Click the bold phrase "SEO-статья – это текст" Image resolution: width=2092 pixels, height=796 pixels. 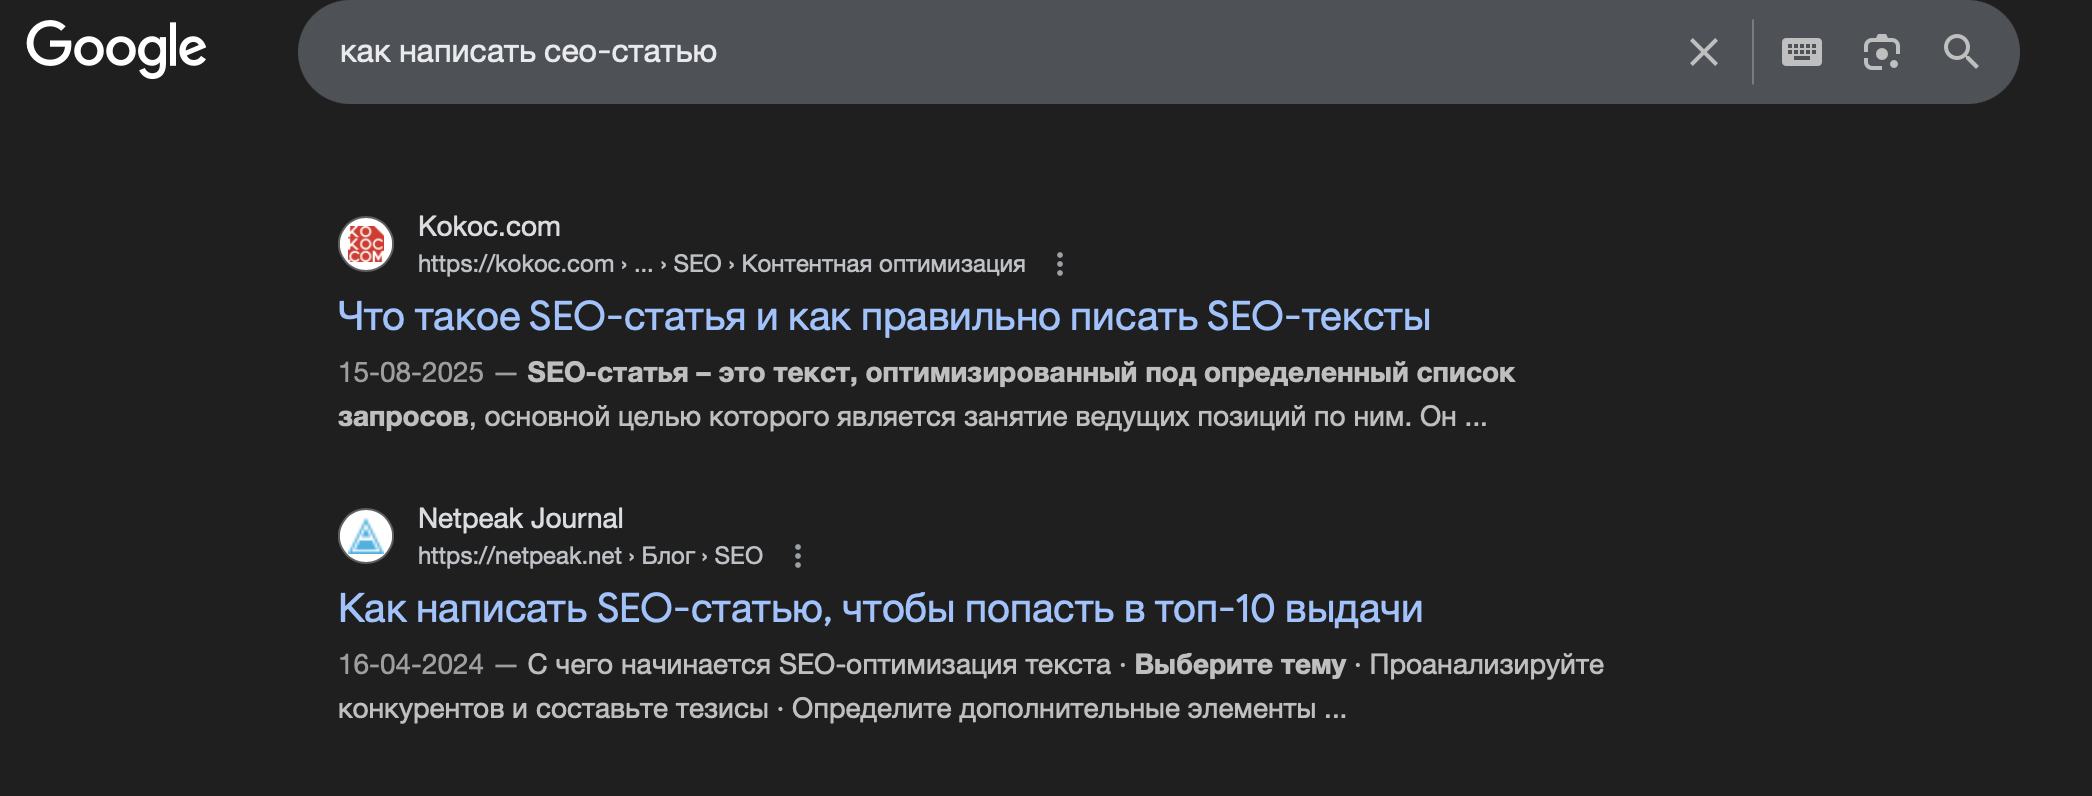pyautogui.click(x=692, y=373)
